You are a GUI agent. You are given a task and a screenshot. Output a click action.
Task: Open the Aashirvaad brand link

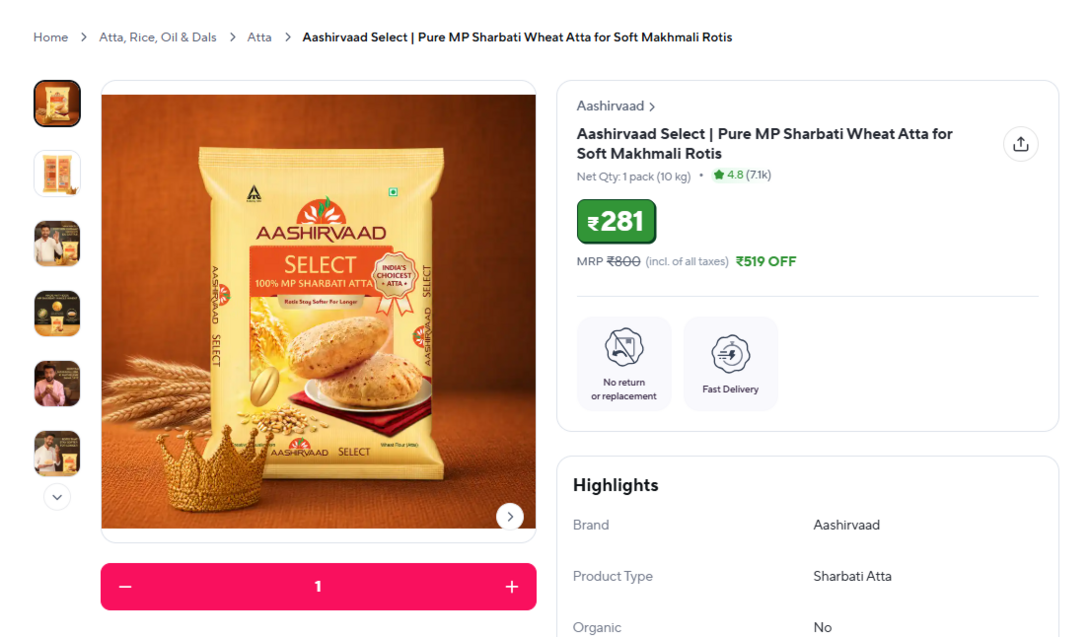pyautogui.click(x=615, y=106)
